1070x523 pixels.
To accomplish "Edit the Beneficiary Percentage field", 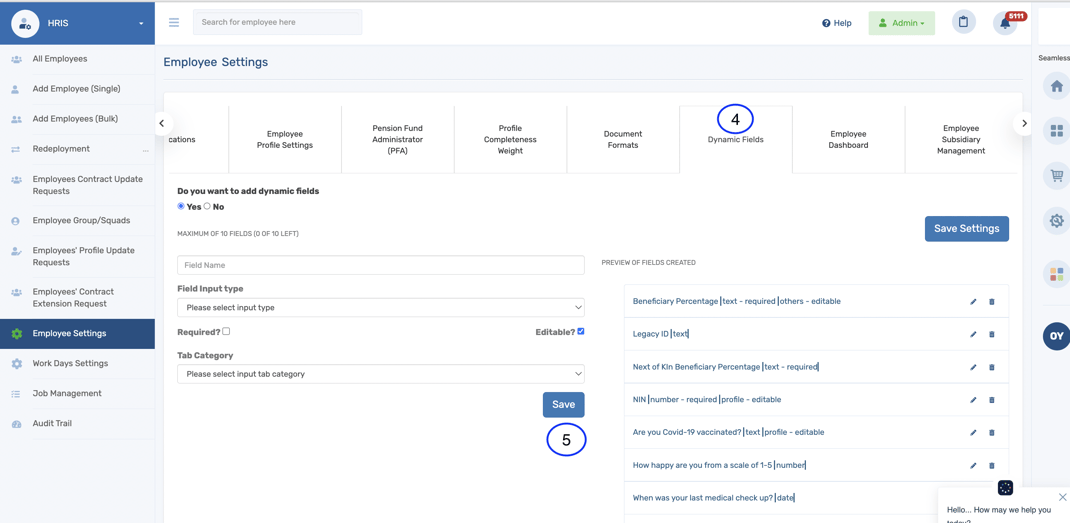I will click(x=973, y=302).
